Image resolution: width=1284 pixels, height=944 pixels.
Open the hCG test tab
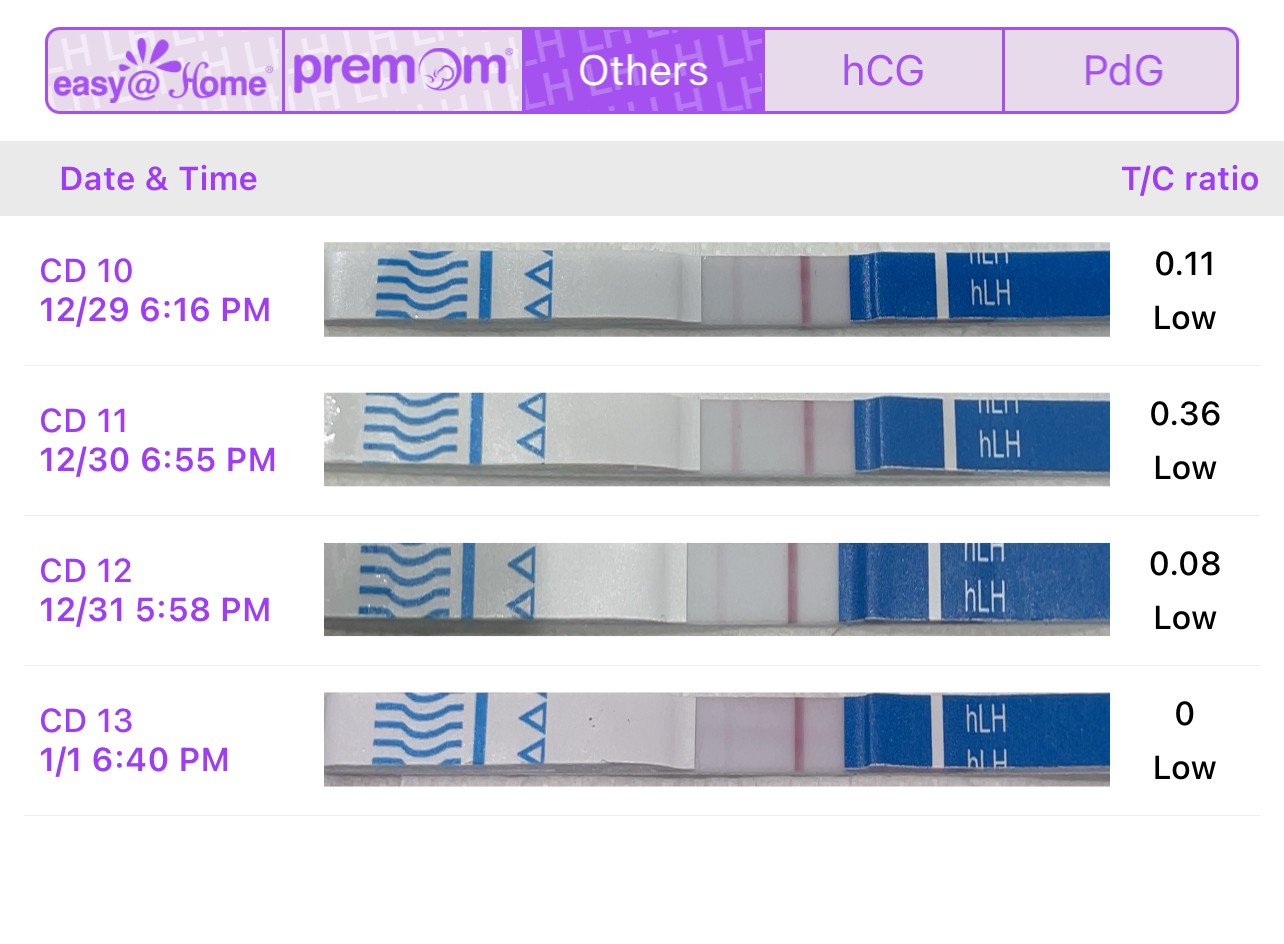(883, 70)
